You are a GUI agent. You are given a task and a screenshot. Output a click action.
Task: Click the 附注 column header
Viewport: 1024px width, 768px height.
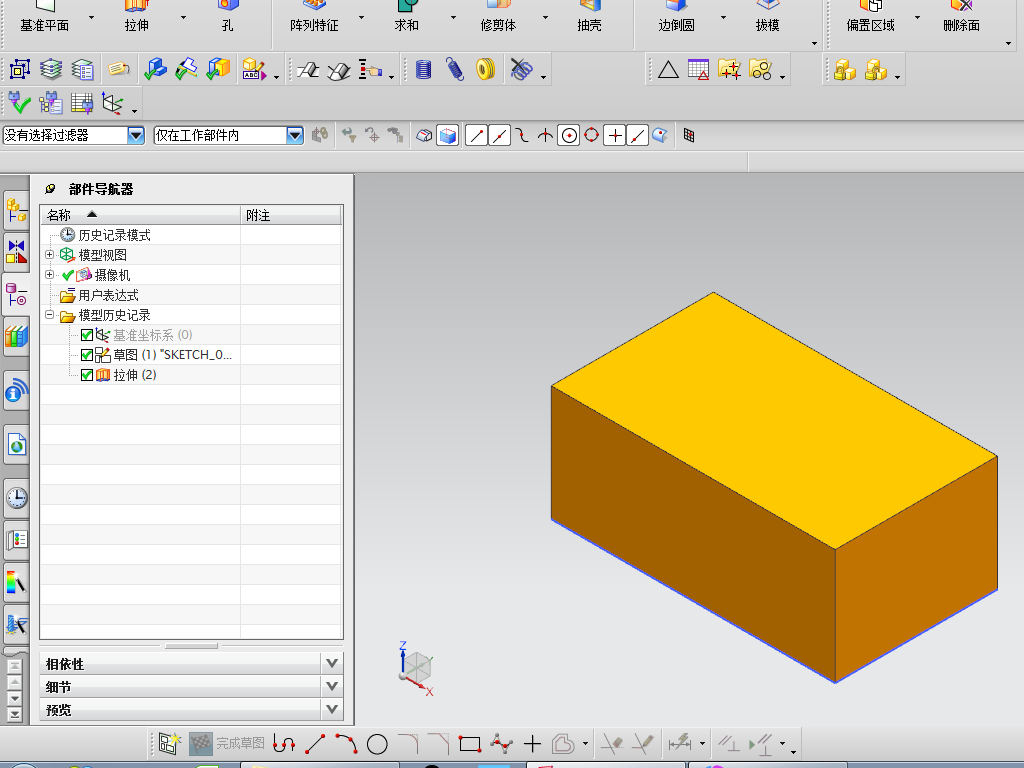coord(291,215)
